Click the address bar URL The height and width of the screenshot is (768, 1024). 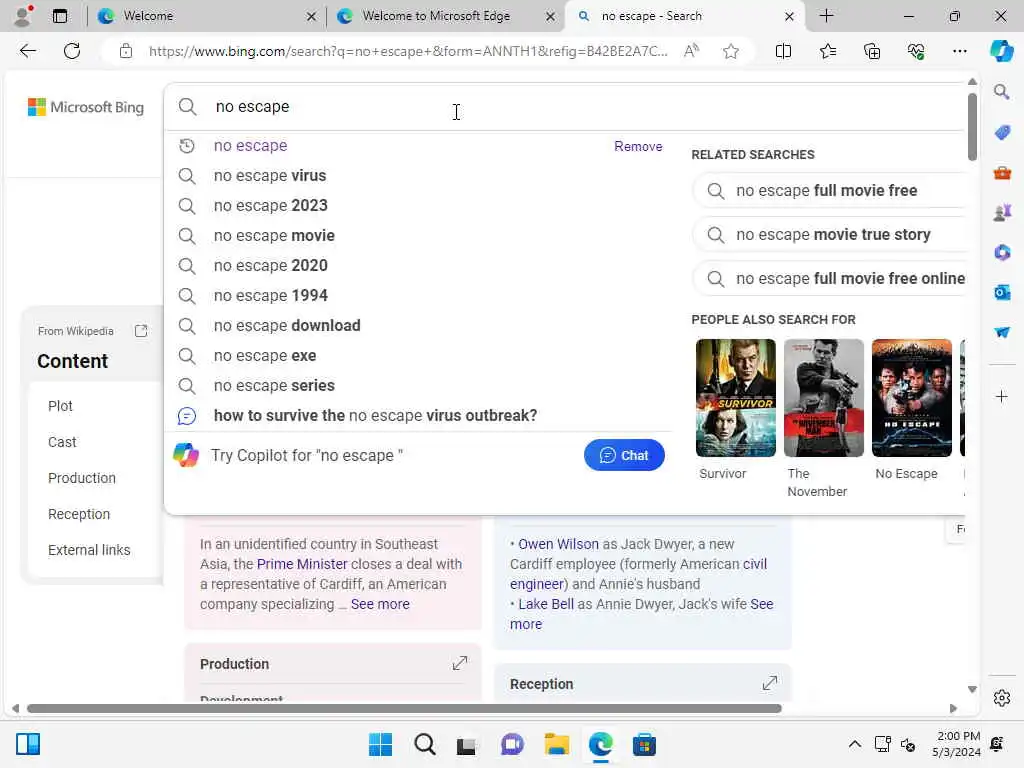[408, 51]
